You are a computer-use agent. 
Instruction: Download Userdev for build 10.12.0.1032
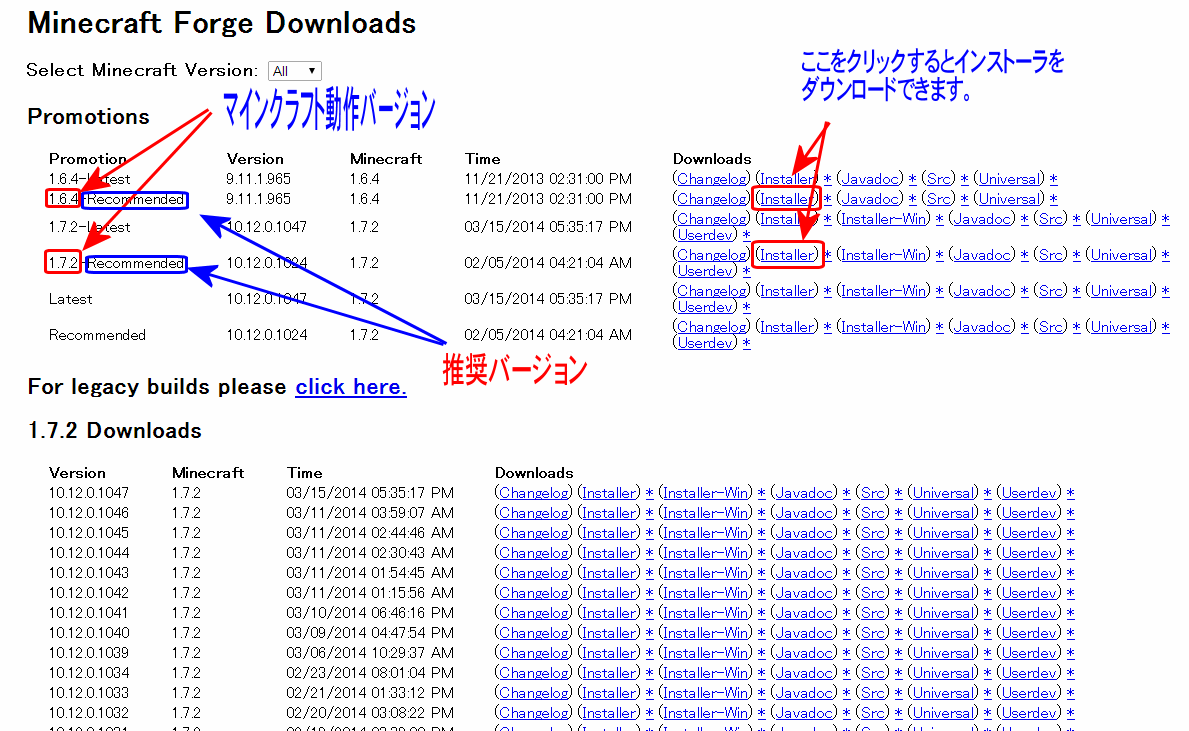[x=1029, y=714]
